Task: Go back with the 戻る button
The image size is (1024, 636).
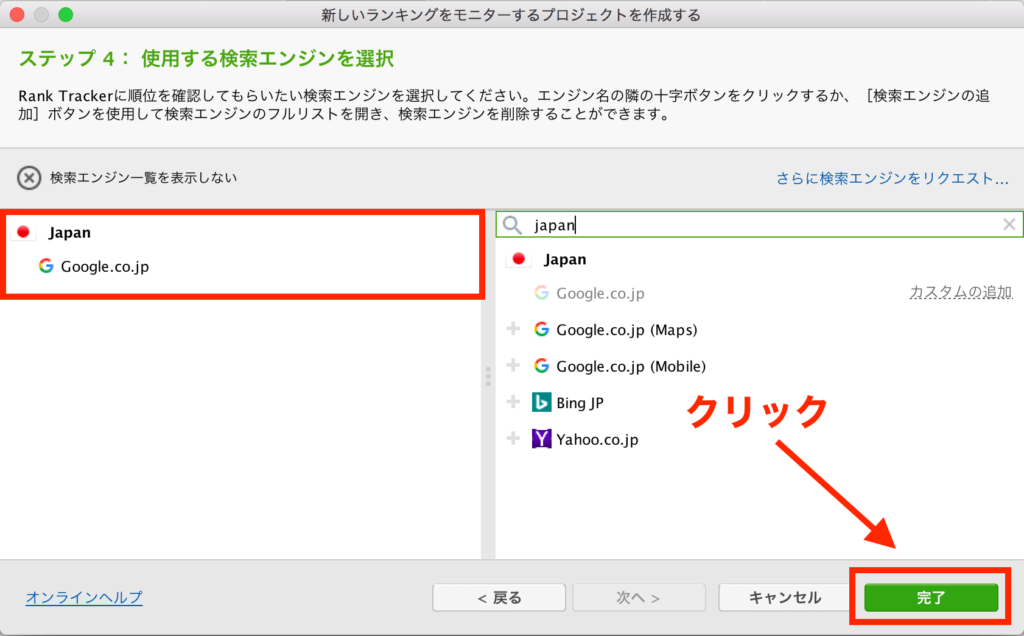Action: pos(499,597)
